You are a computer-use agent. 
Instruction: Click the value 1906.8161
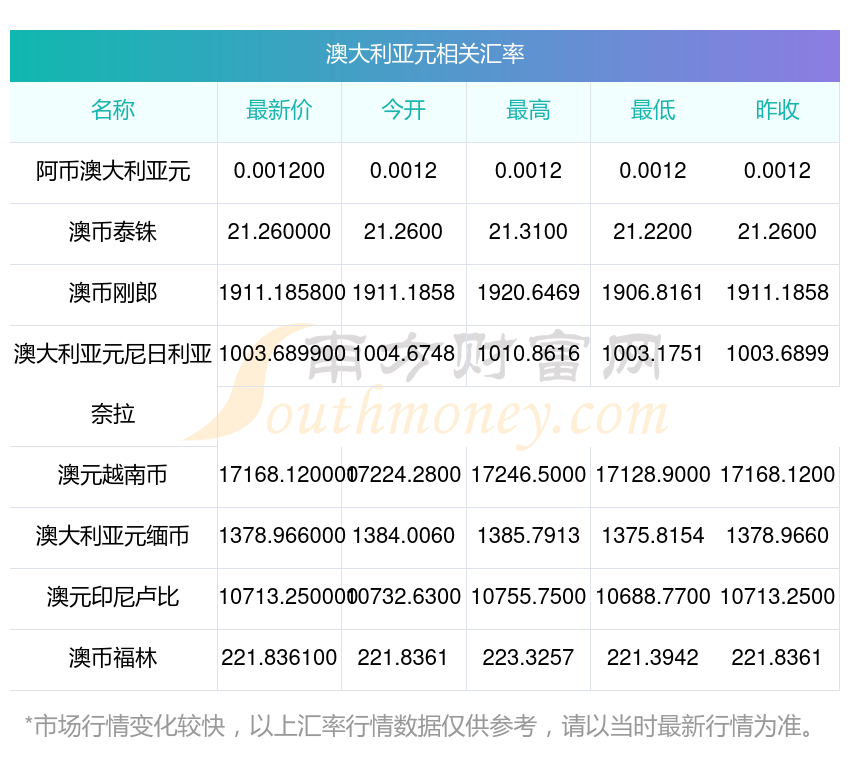[653, 293]
